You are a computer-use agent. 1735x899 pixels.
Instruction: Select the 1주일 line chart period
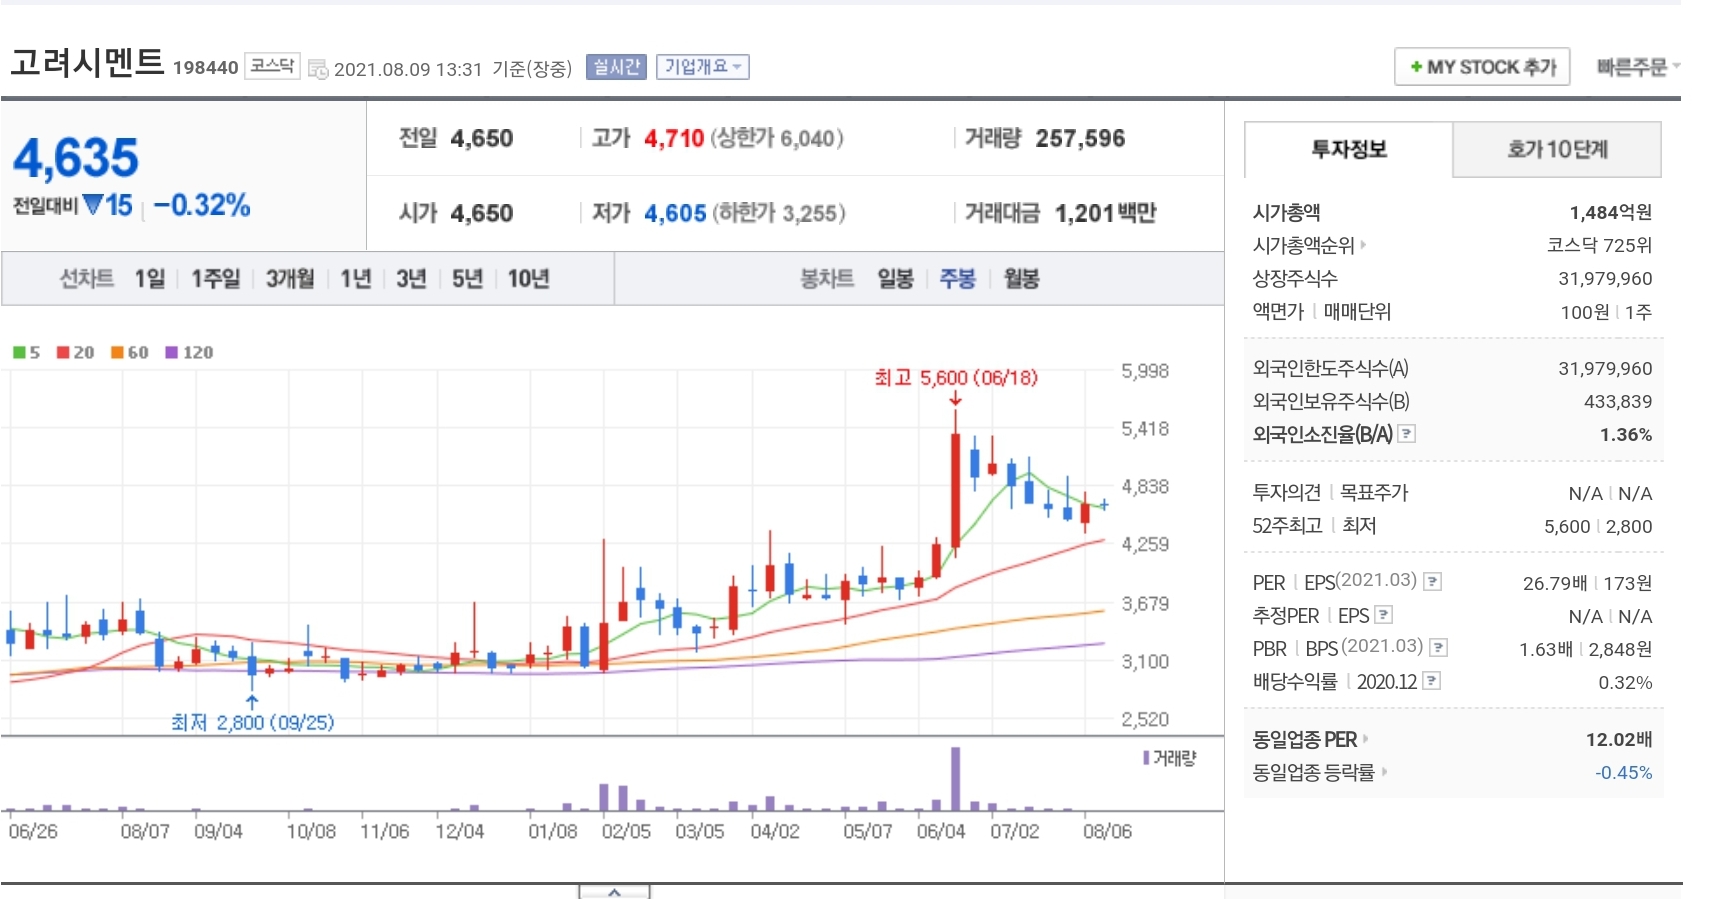tap(216, 279)
